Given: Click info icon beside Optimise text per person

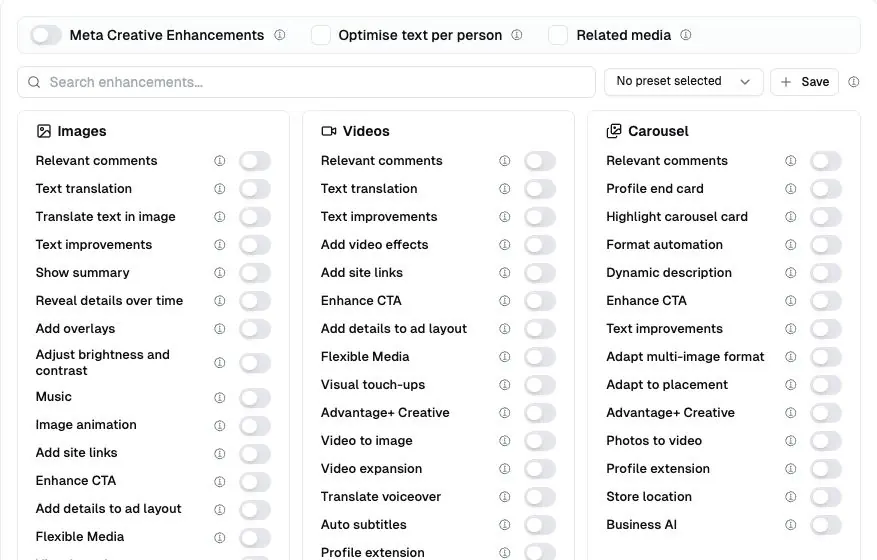Looking at the screenshot, I should point(517,35).
